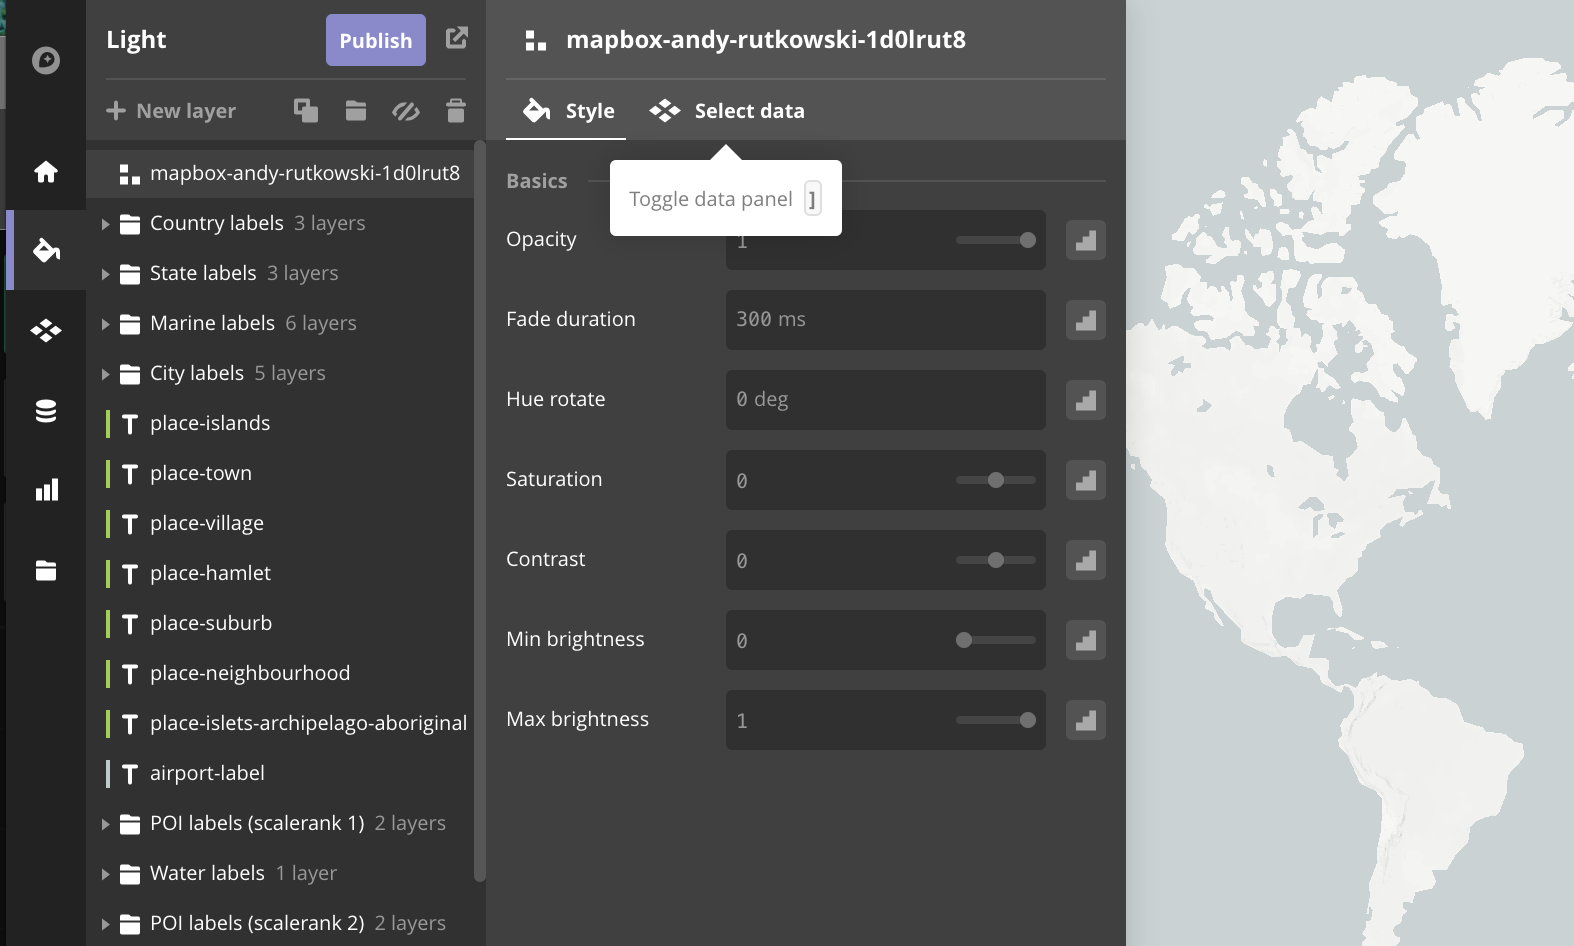Screen dimensions: 1574x946
Task: Open Tilesets icon in left sidebar
Action: click(46, 330)
